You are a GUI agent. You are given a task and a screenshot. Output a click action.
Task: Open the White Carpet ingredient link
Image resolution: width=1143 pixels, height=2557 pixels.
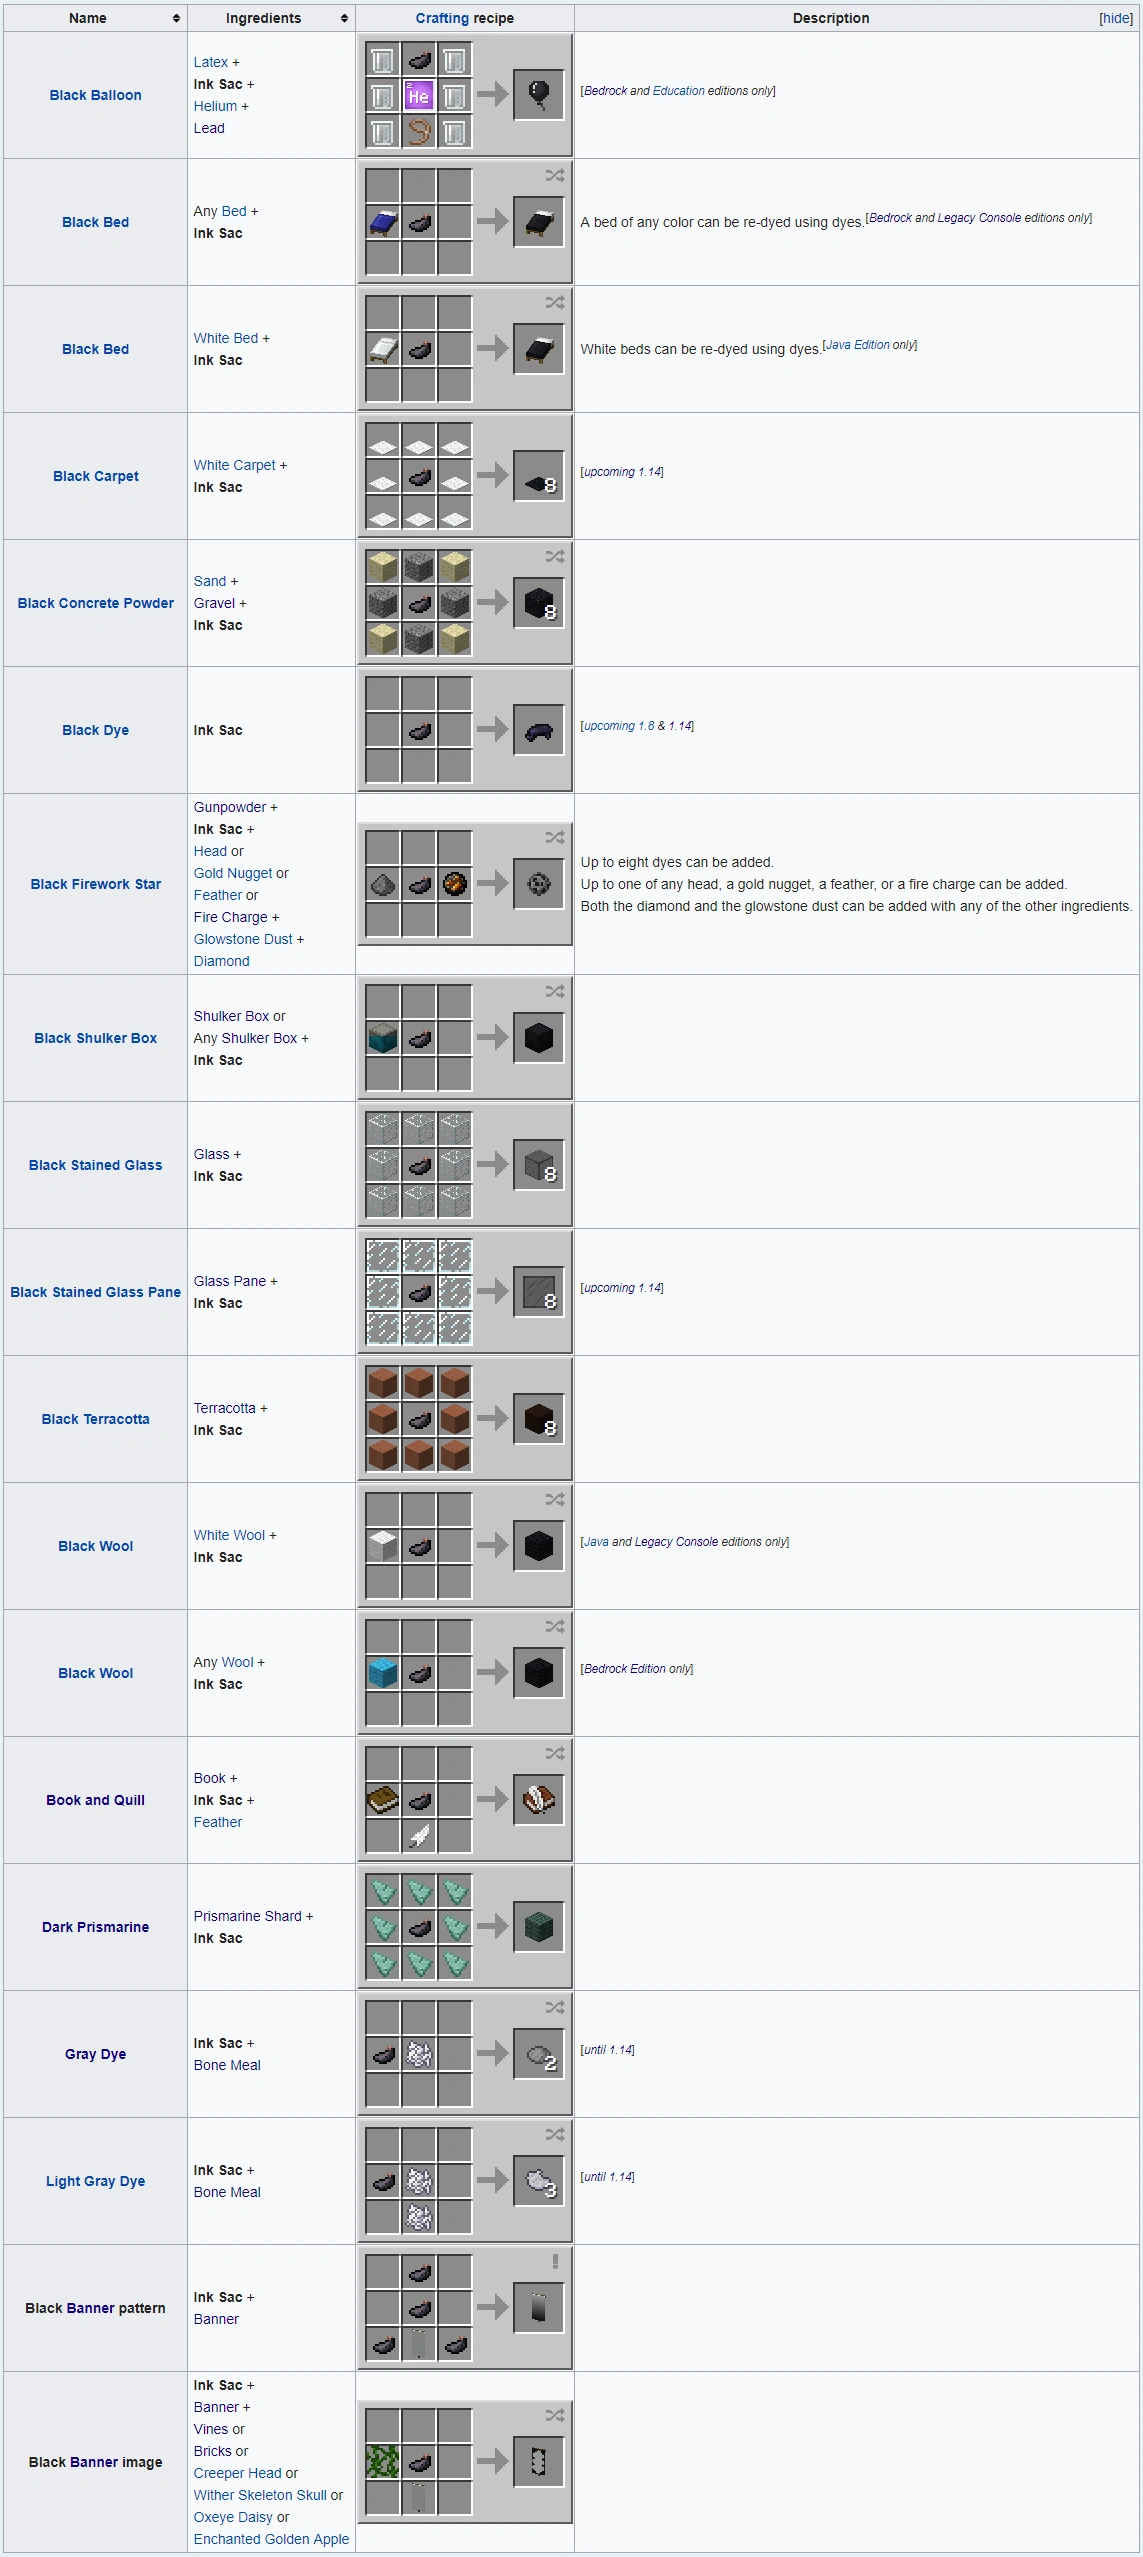(x=234, y=465)
